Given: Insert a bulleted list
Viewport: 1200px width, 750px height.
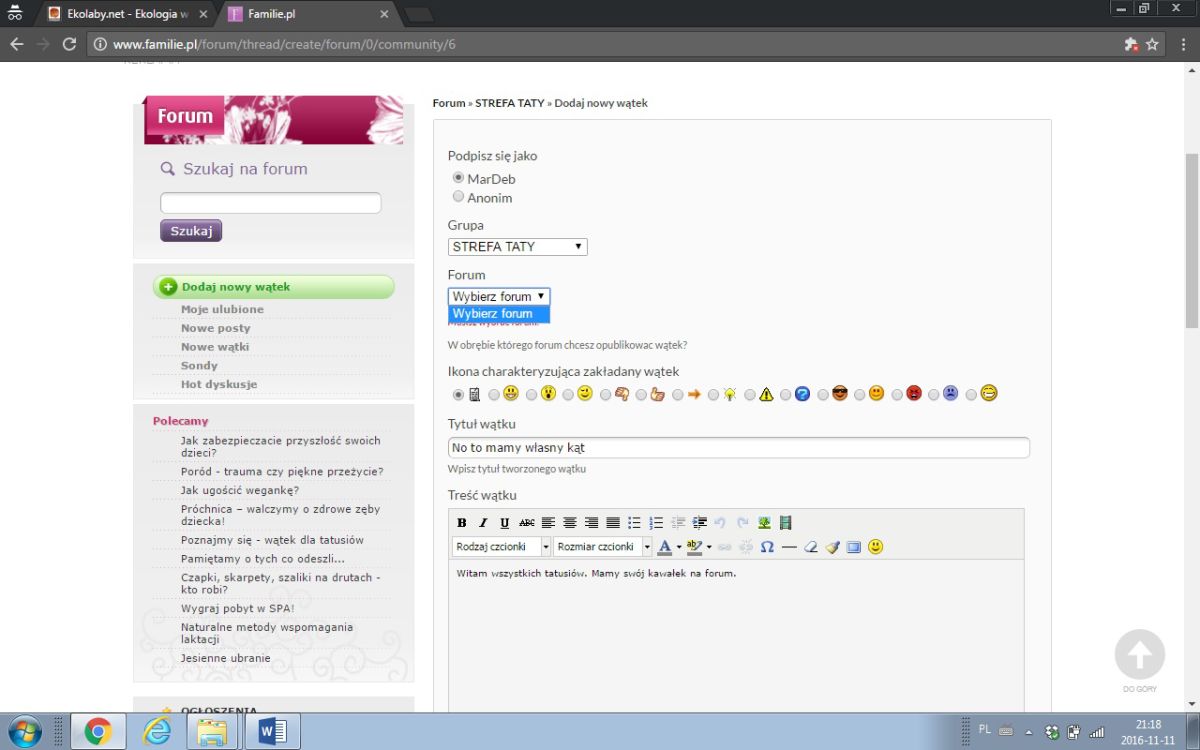Looking at the screenshot, I should 634,523.
